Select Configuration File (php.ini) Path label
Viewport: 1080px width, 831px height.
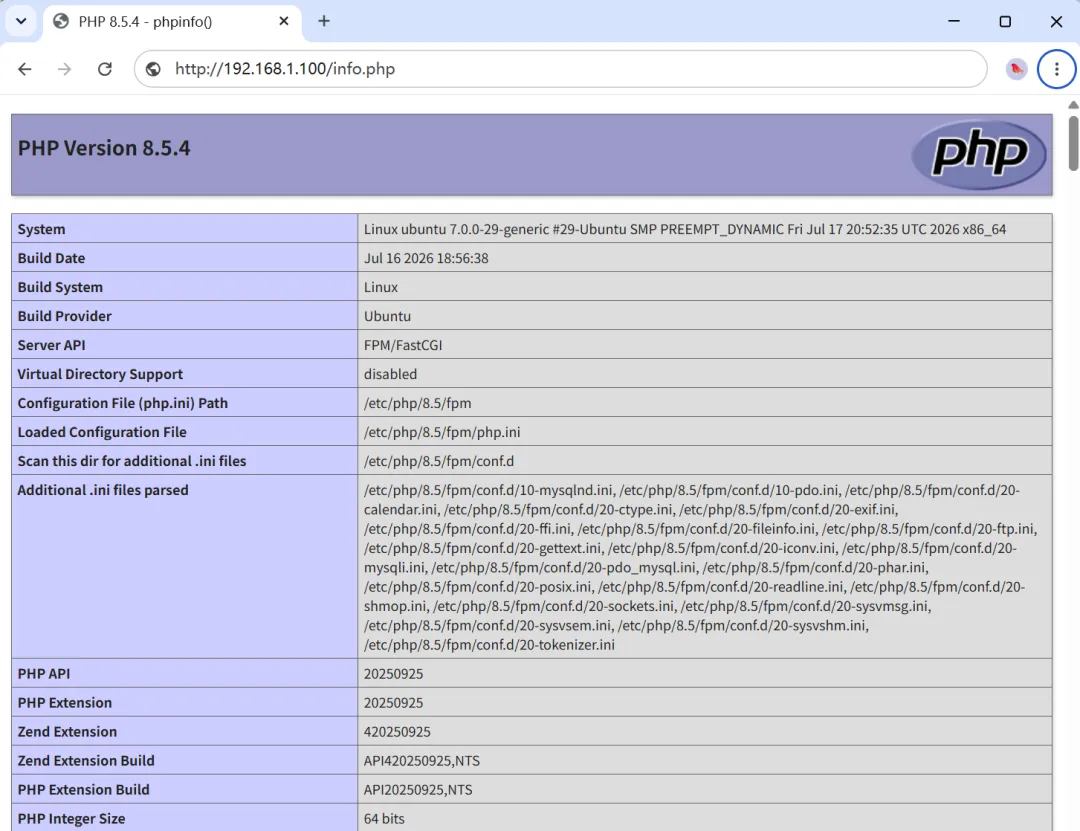click(123, 402)
